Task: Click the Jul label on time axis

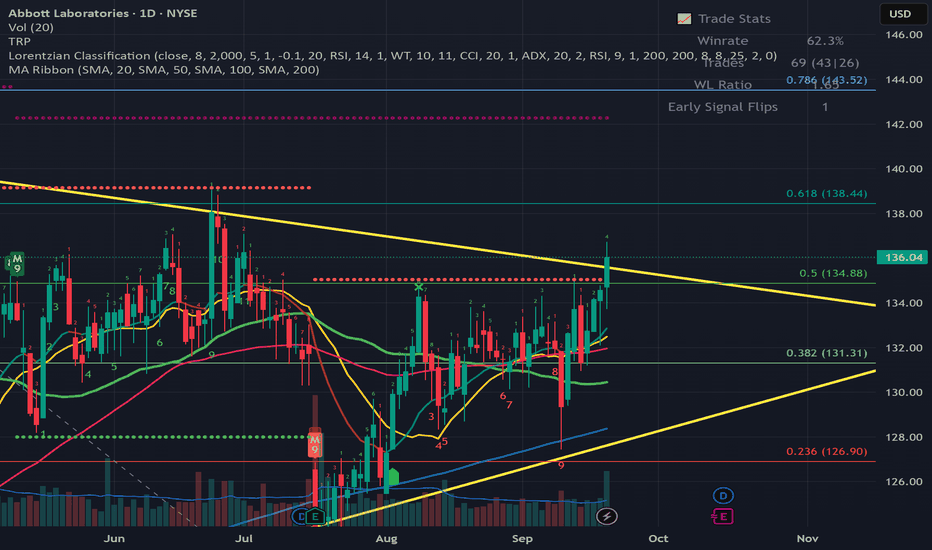Action: tap(244, 538)
